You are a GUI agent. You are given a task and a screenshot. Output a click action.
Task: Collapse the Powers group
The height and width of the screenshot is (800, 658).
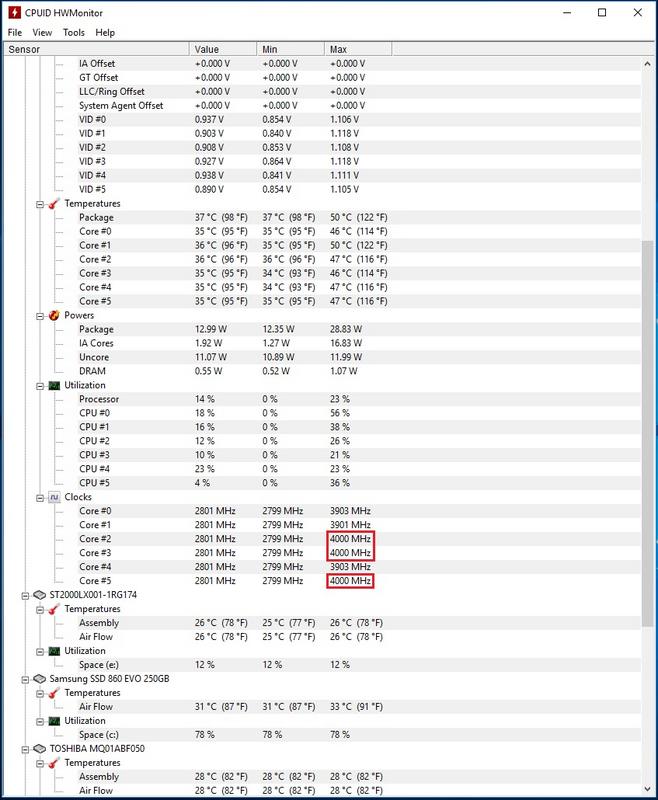[40, 316]
